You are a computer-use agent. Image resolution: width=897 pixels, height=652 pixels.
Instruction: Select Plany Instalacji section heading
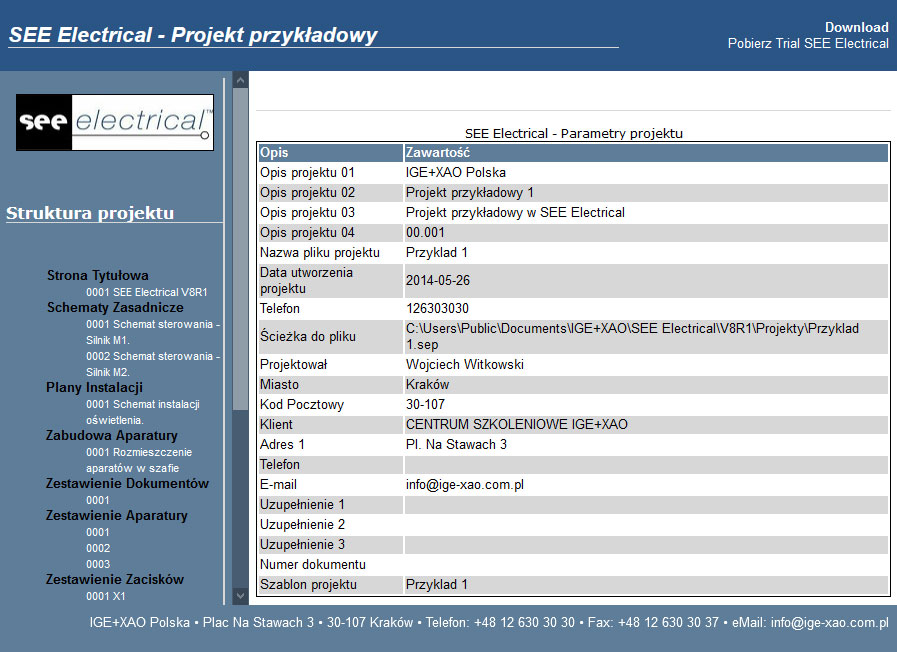click(x=94, y=388)
